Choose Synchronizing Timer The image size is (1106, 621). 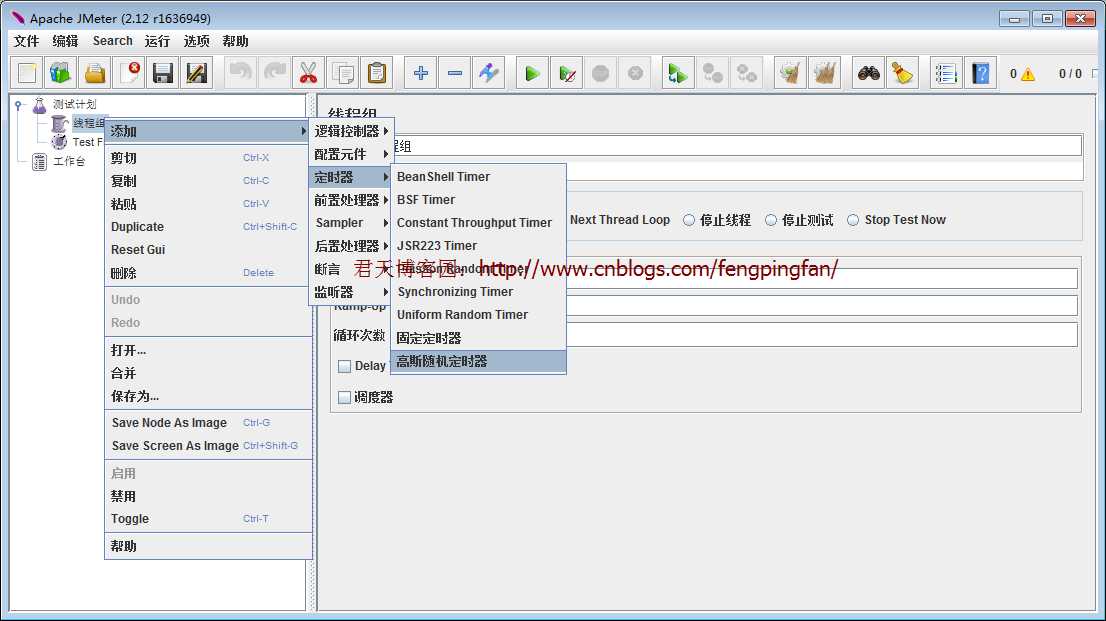click(x=478, y=292)
